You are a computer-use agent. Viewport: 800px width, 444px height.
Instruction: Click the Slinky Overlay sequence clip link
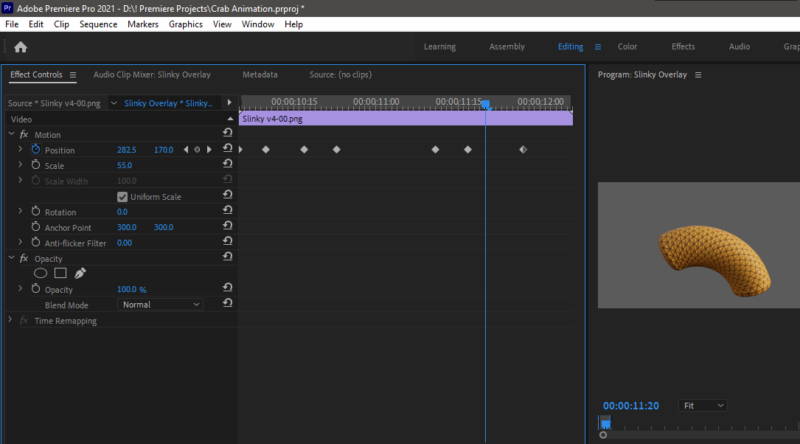[x=168, y=103]
